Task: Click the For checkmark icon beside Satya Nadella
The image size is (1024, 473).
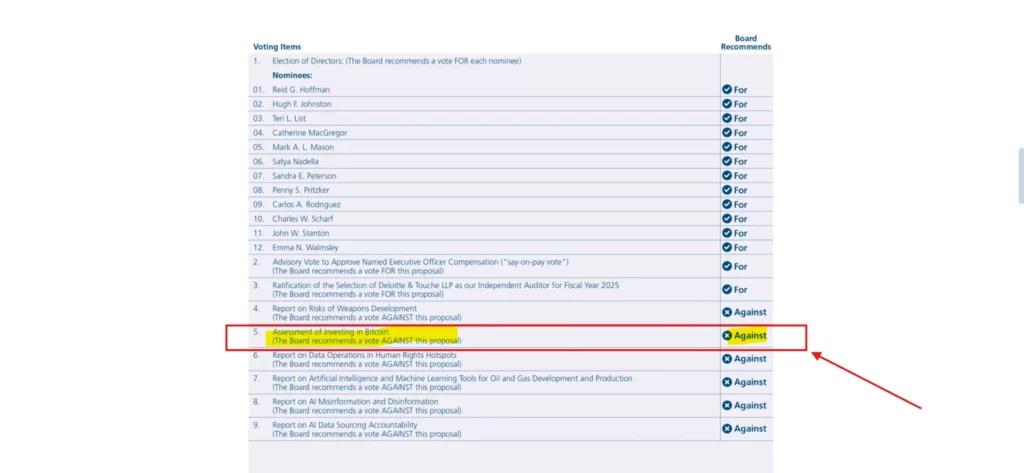Action: tap(726, 161)
